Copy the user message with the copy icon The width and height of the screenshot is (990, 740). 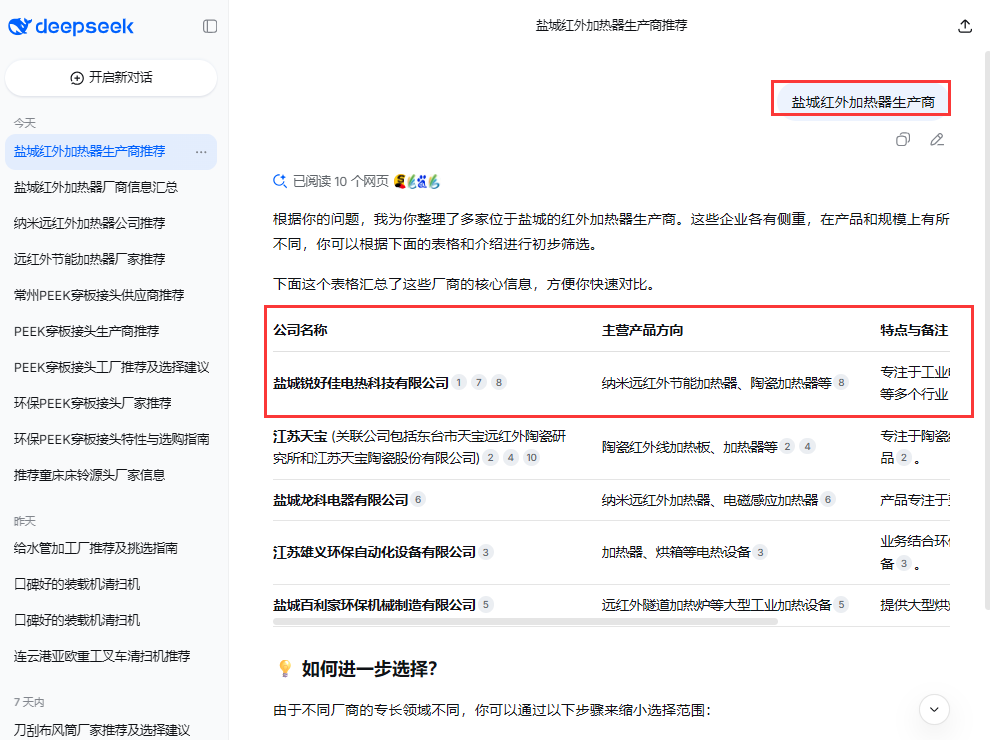tap(903, 140)
